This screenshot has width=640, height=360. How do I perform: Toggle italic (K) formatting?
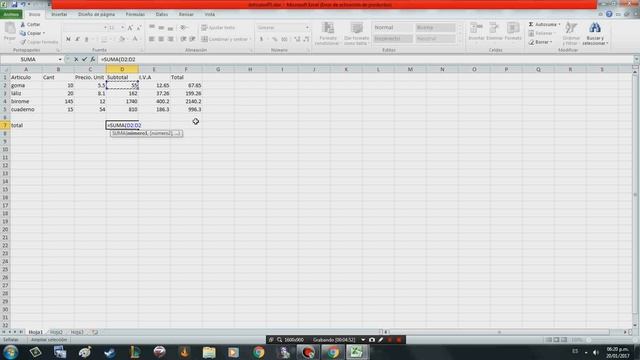(77, 39)
